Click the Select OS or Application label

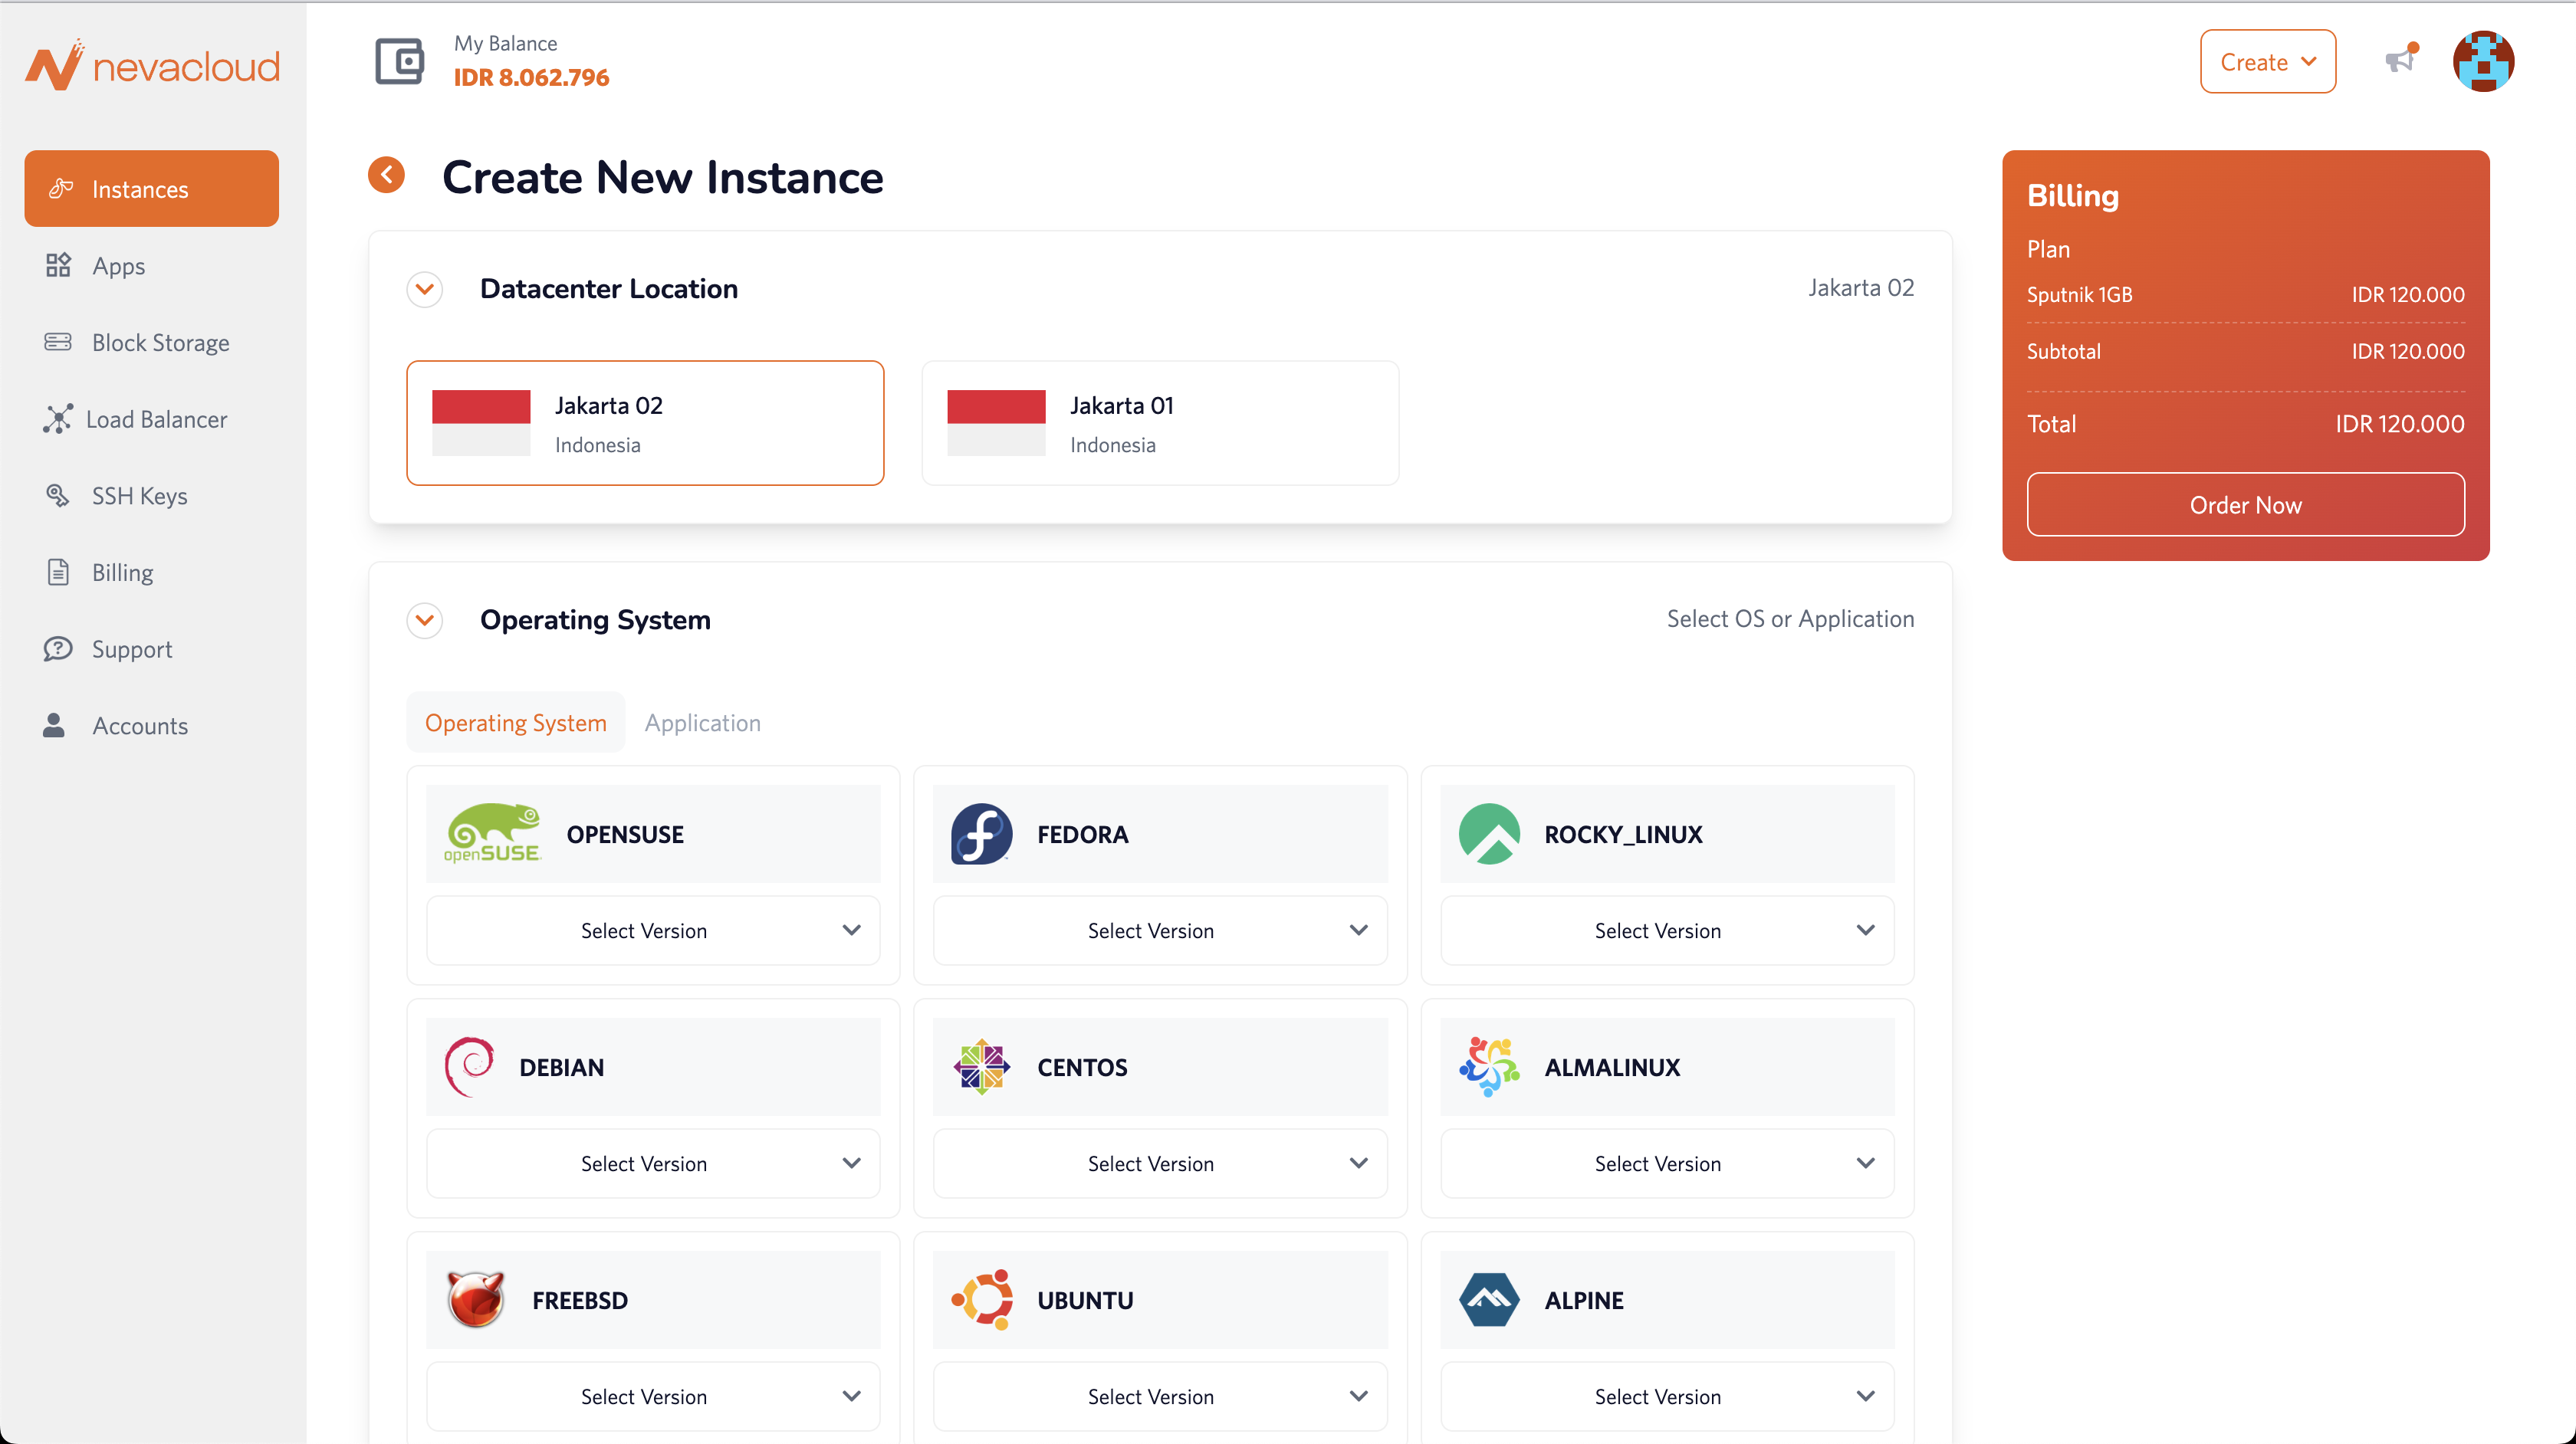click(x=1790, y=618)
